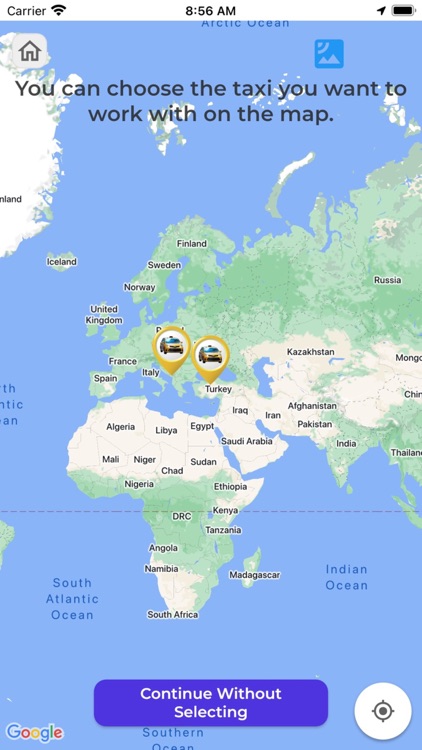The image size is (422, 750).
Task: Click the Saudi Arabia map label
Action: [246, 441]
